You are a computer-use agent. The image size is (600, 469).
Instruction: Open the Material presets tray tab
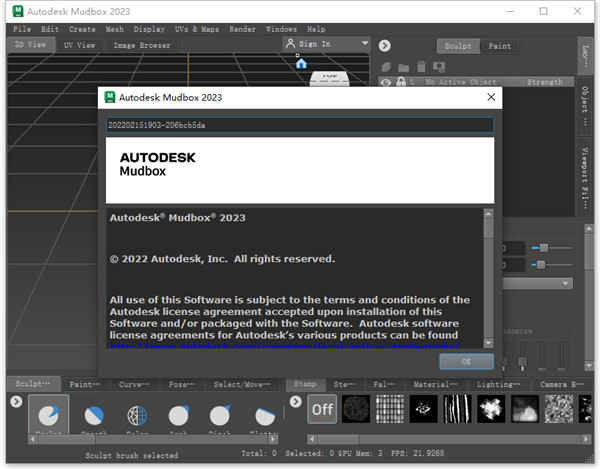pos(435,384)
